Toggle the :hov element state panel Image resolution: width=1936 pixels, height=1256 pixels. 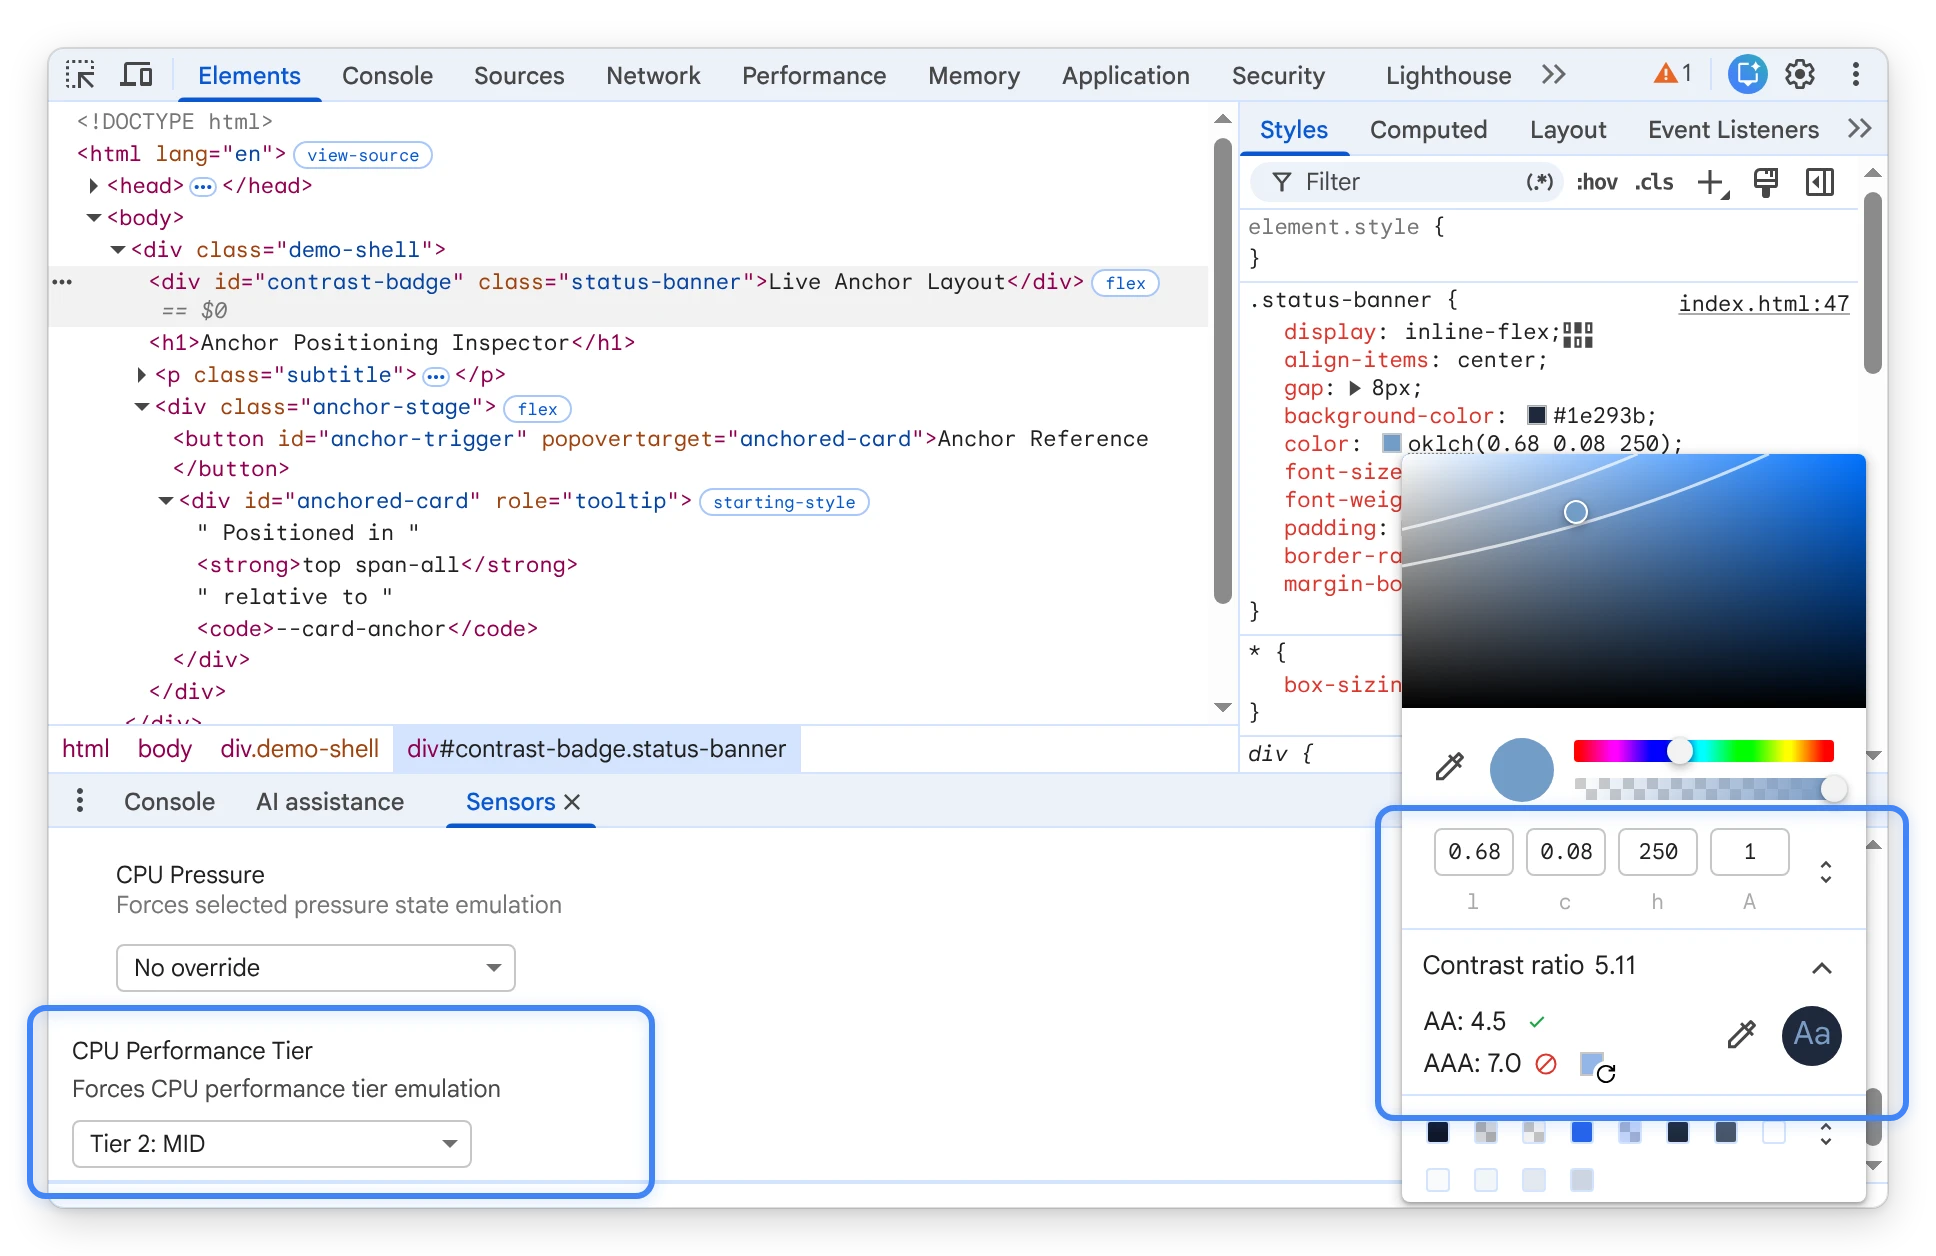tap(1596, 182)
